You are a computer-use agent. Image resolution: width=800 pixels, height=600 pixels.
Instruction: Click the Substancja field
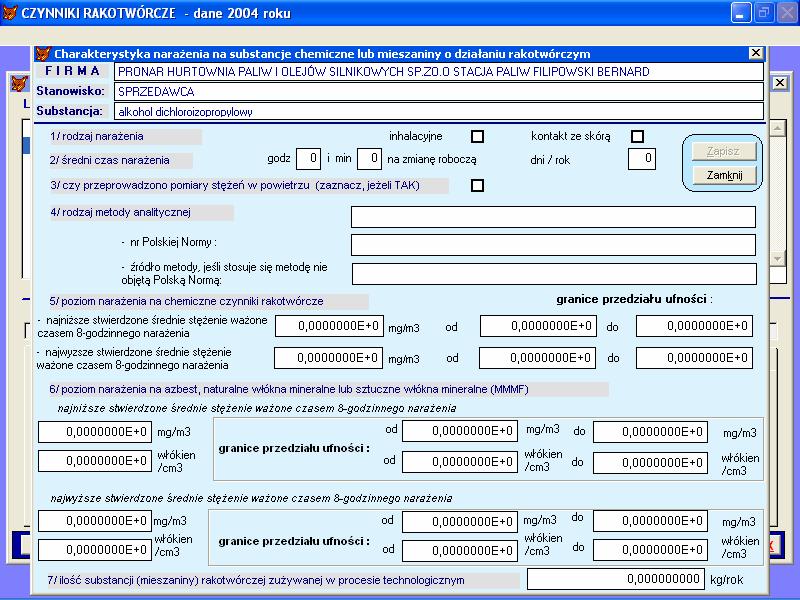[x=439, y=111]
